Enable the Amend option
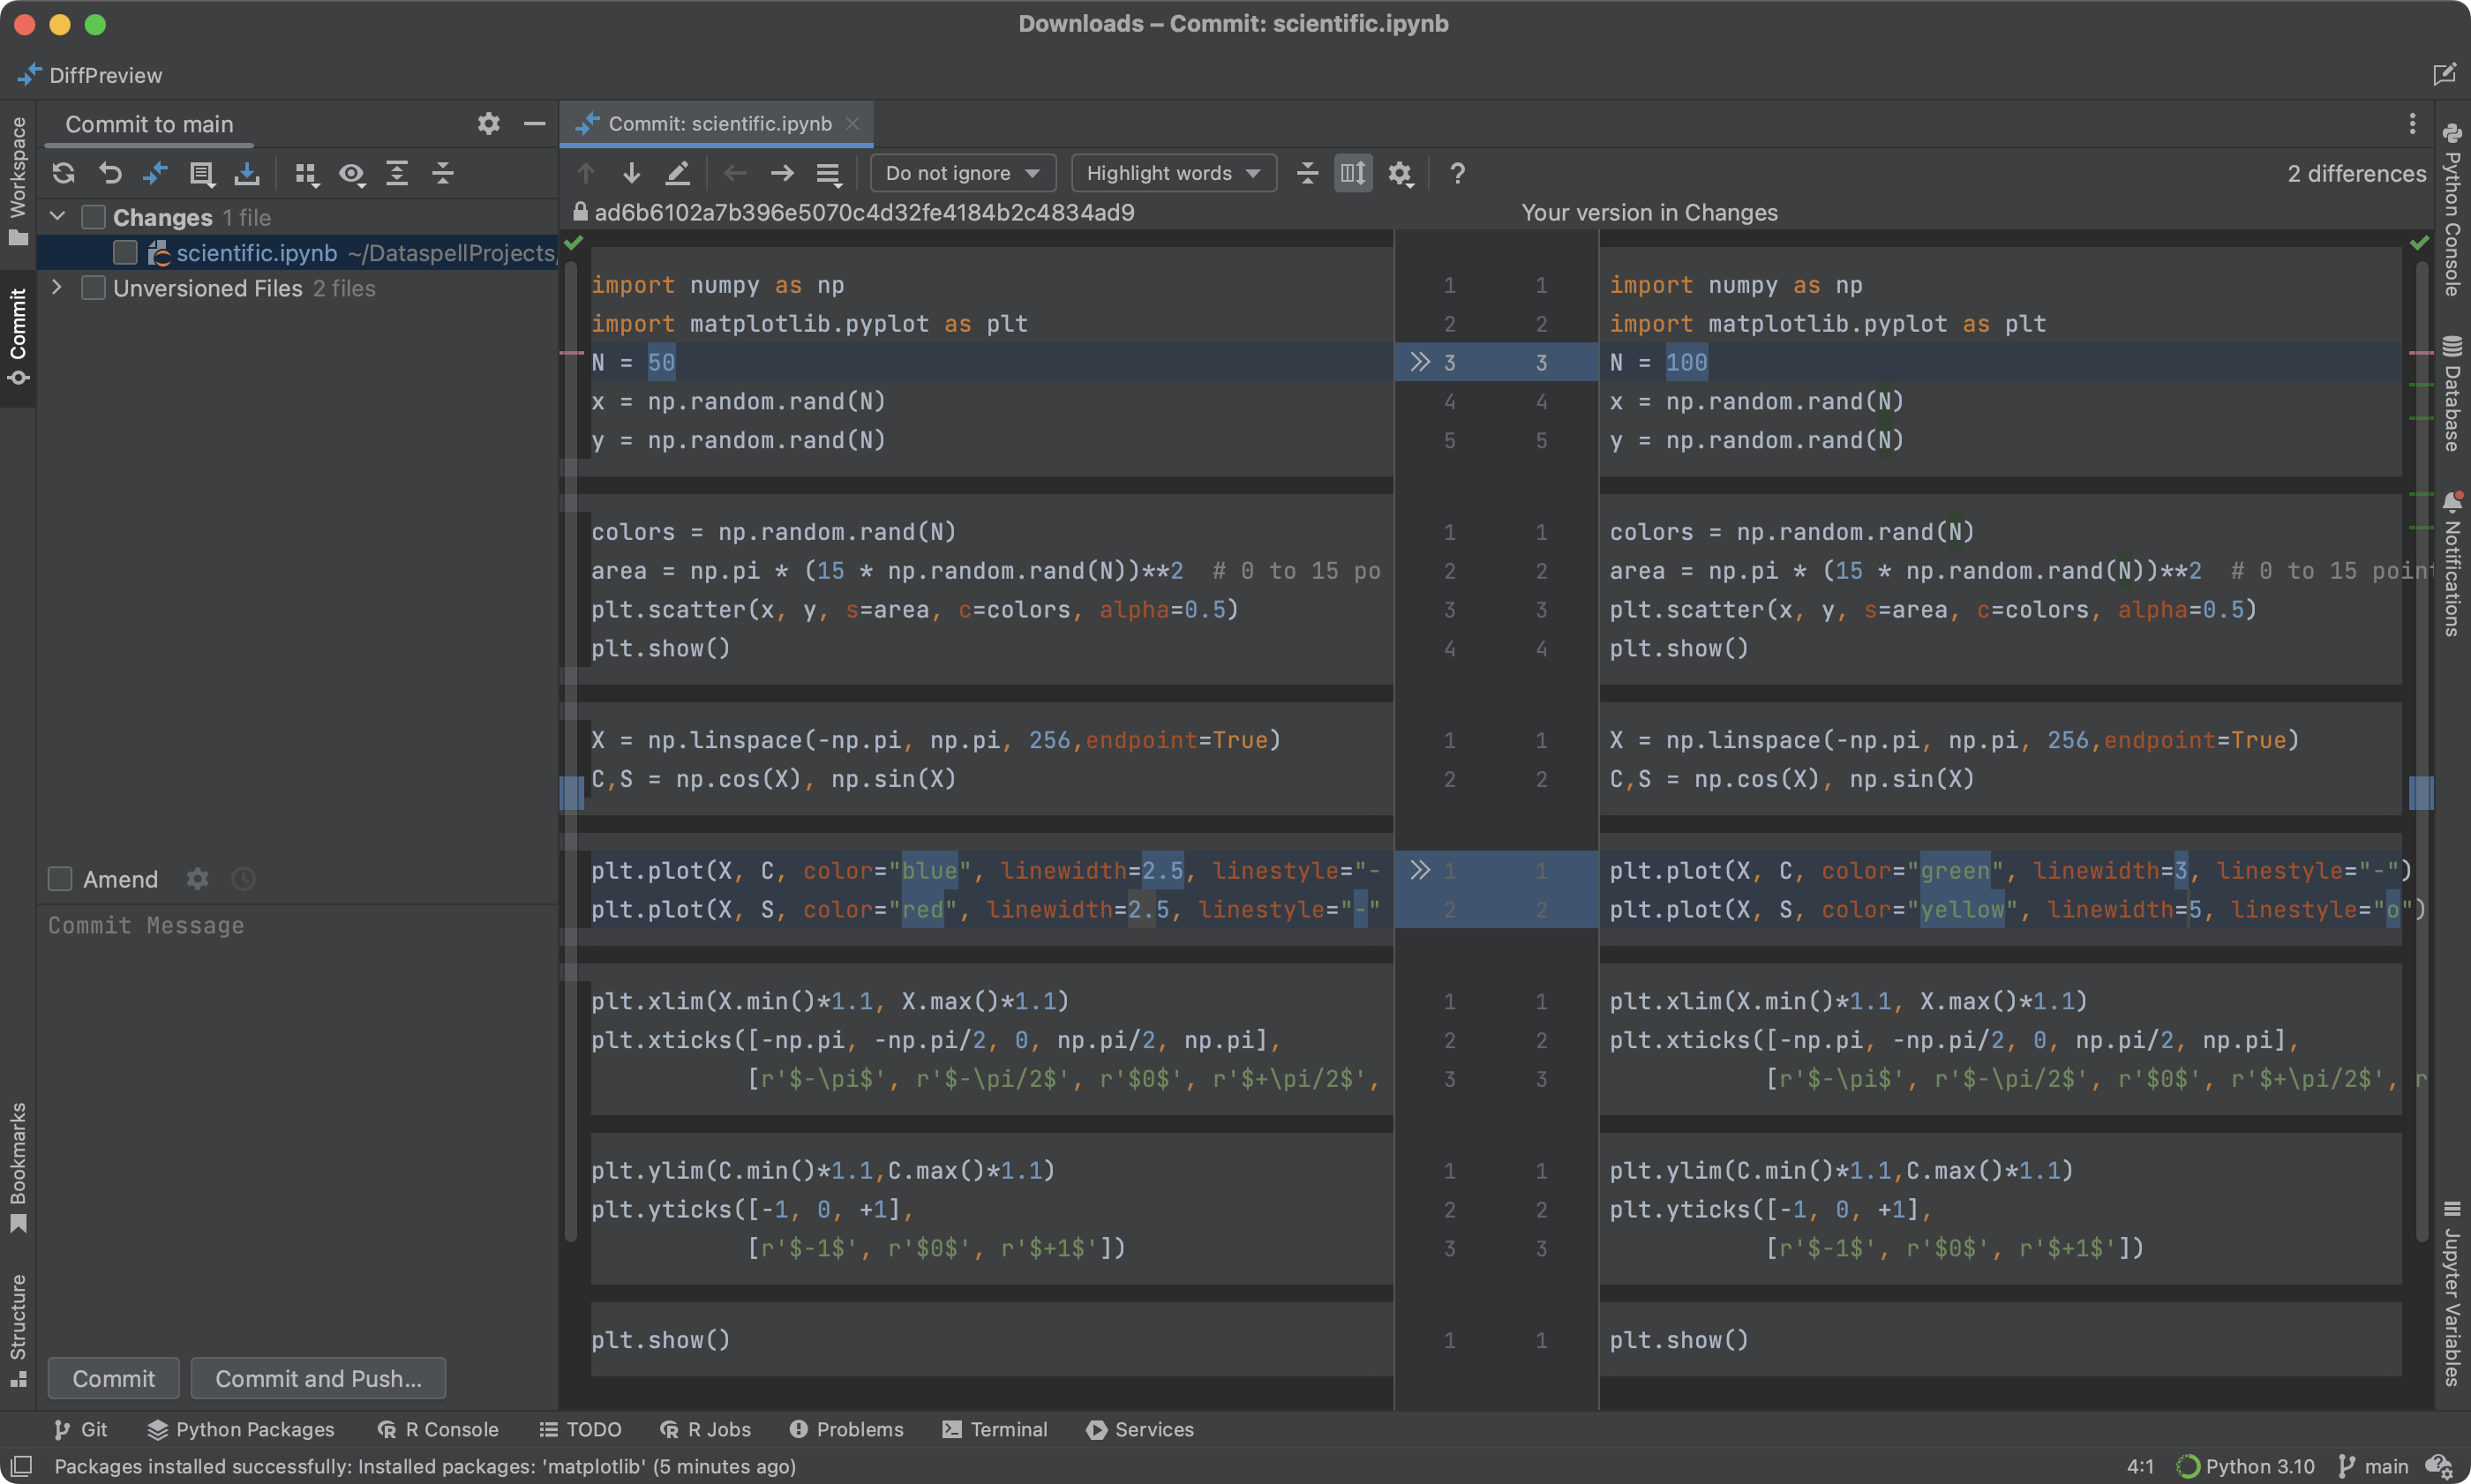 59,879
